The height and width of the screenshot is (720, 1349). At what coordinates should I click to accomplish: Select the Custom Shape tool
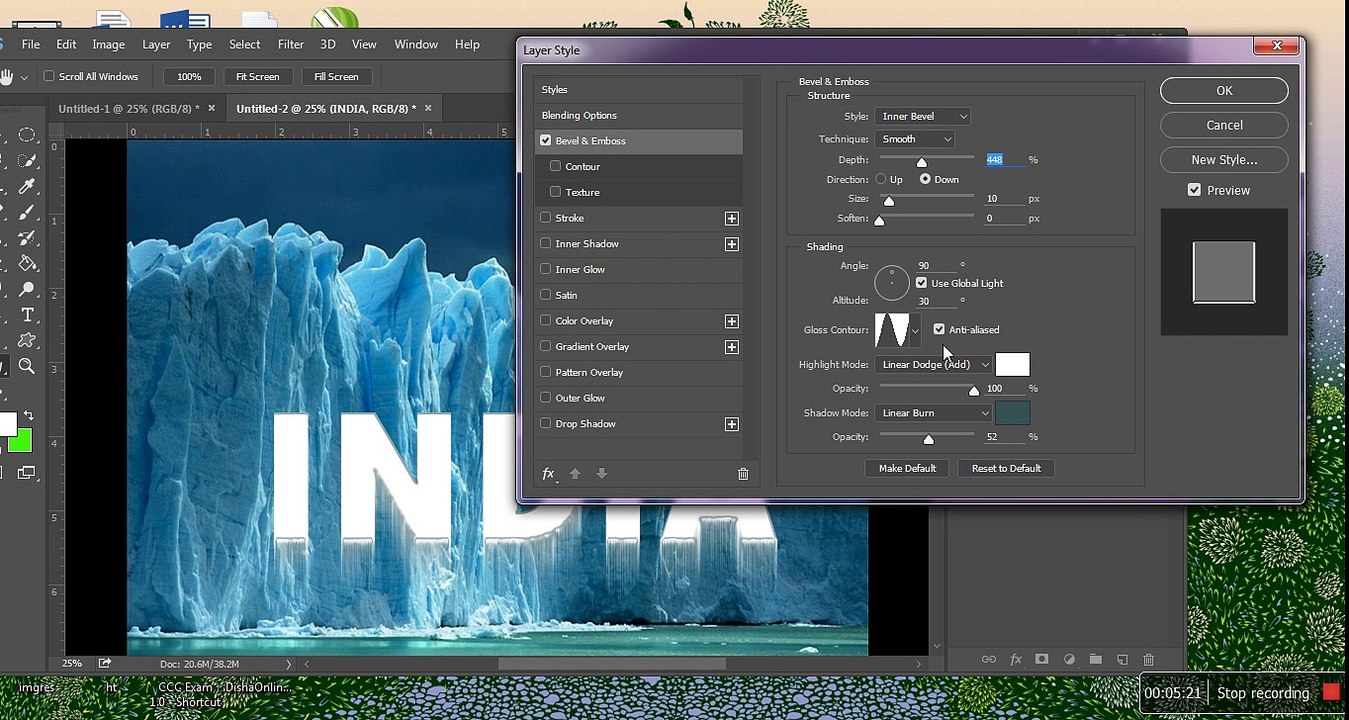(27, 341)
